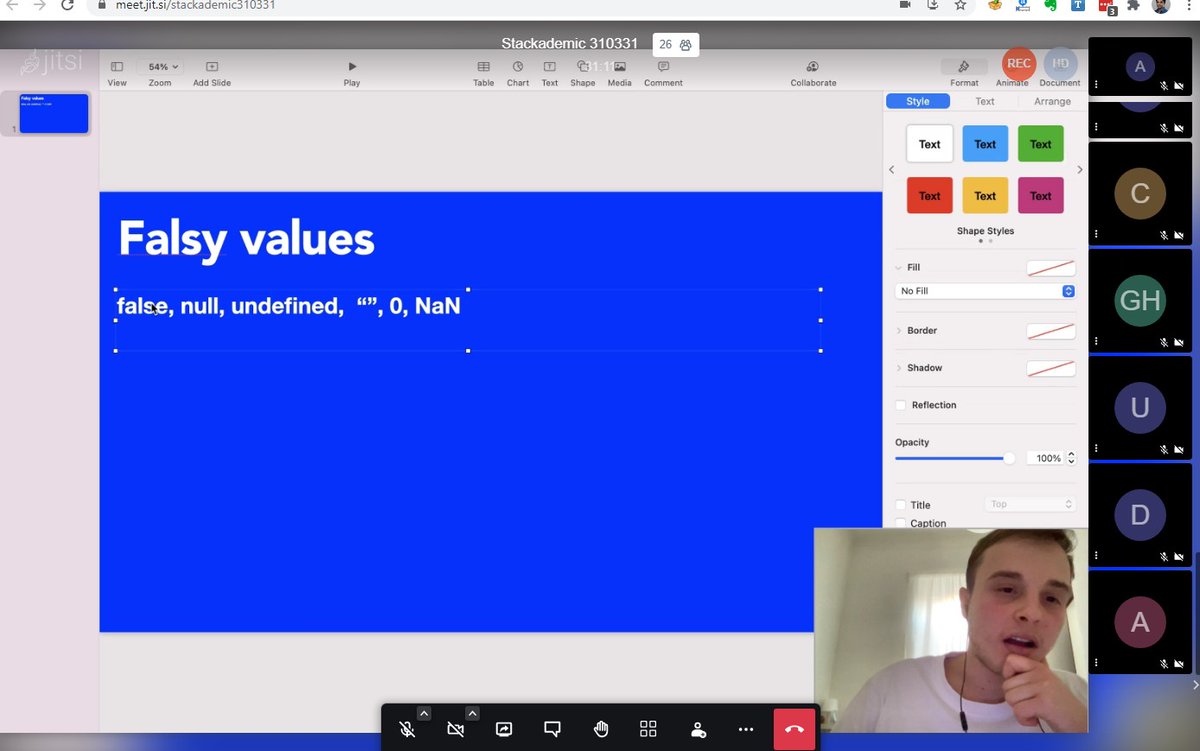Screen dimensions: 1200x751
Task: Click the HD video quality indicator
Action: [1060, 63]
